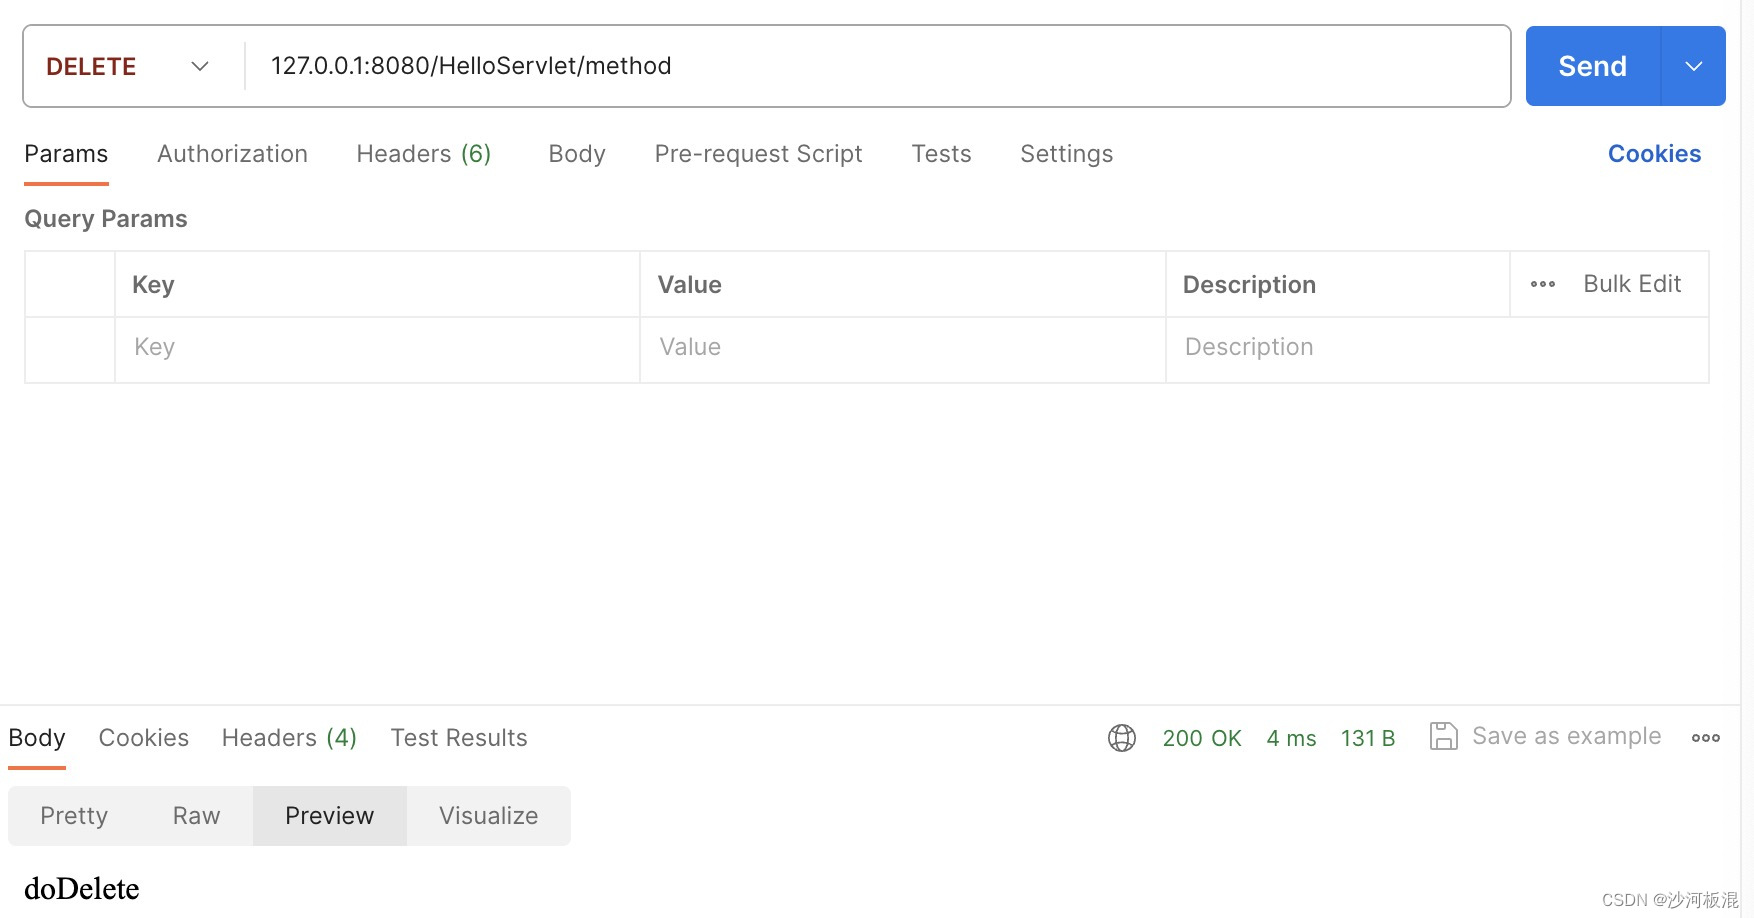
Task: Switch response view to Raw
Action: click(195, 815)
